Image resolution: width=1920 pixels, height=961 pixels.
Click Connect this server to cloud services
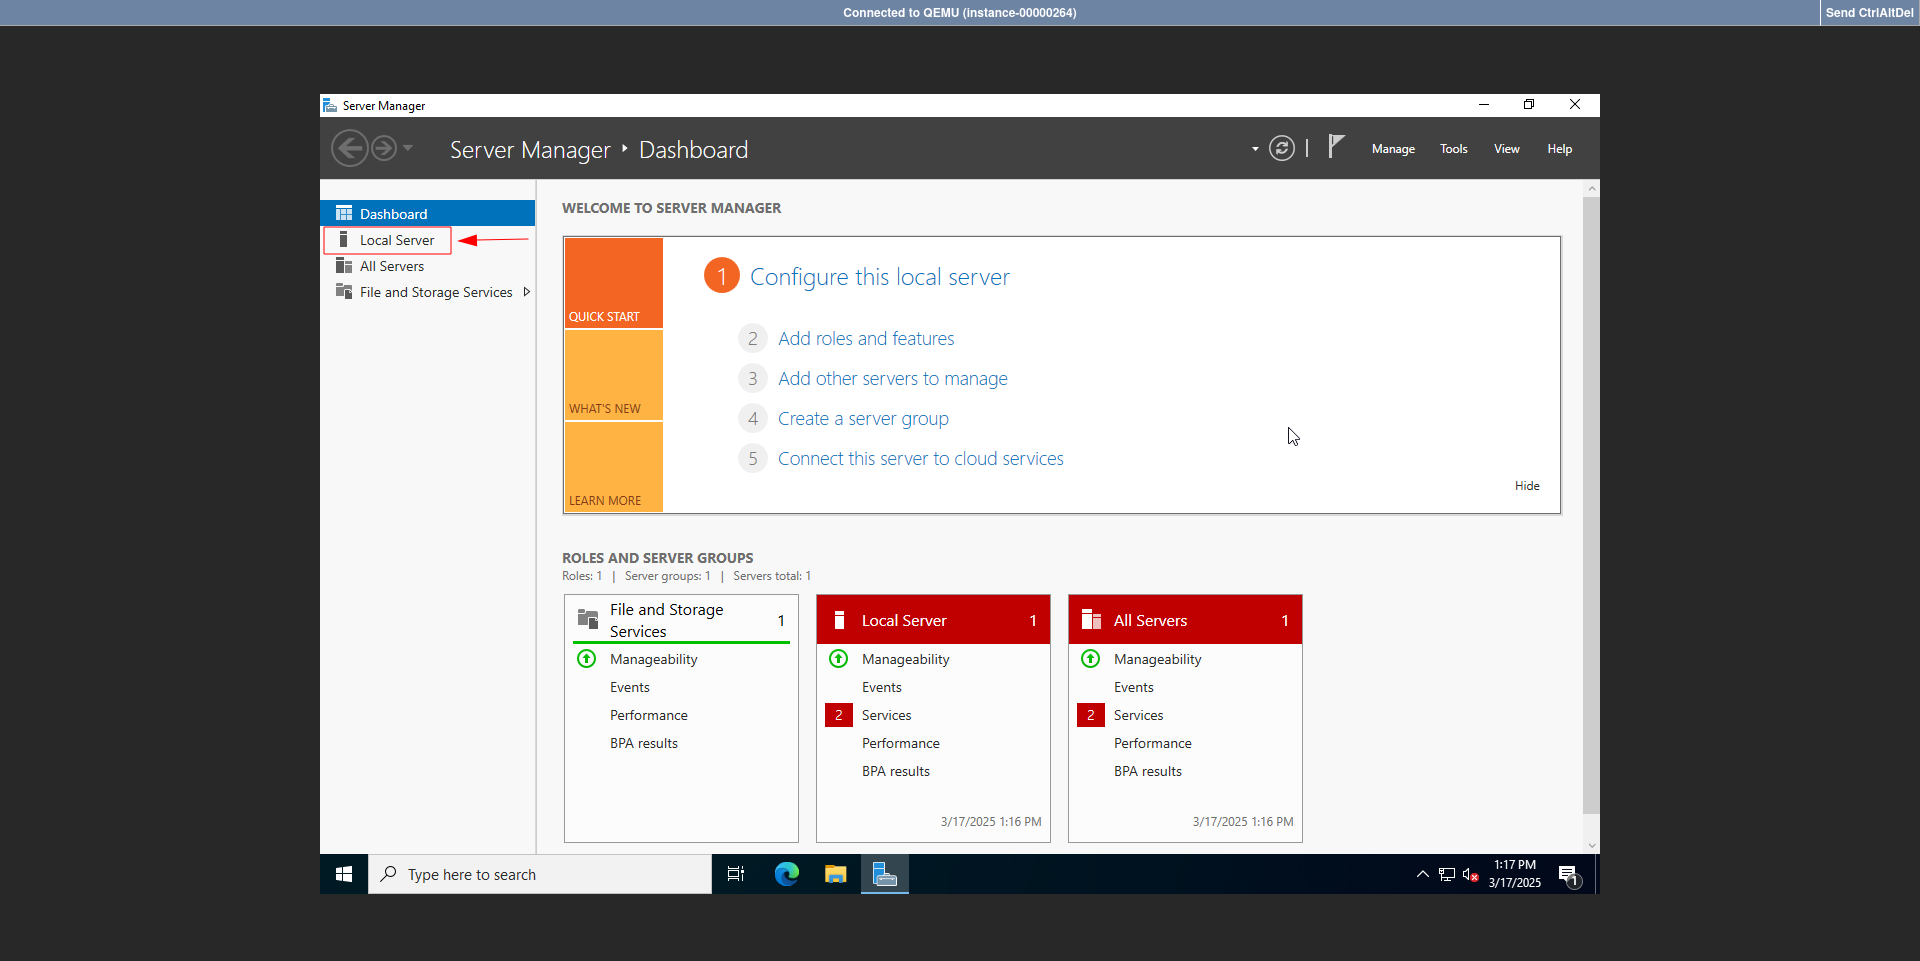click(921, 459)
